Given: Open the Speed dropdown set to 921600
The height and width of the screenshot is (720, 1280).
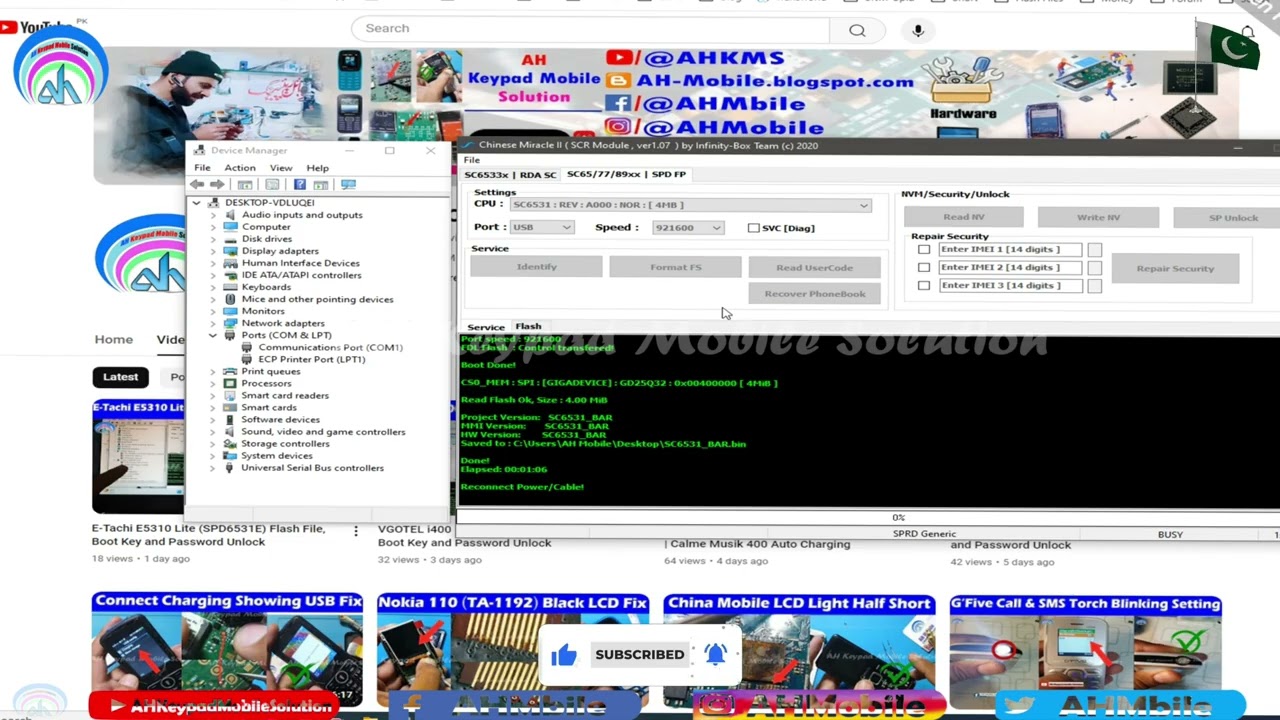Looking at the screenshot, I should pyautogui.click(x=687, y=228).
